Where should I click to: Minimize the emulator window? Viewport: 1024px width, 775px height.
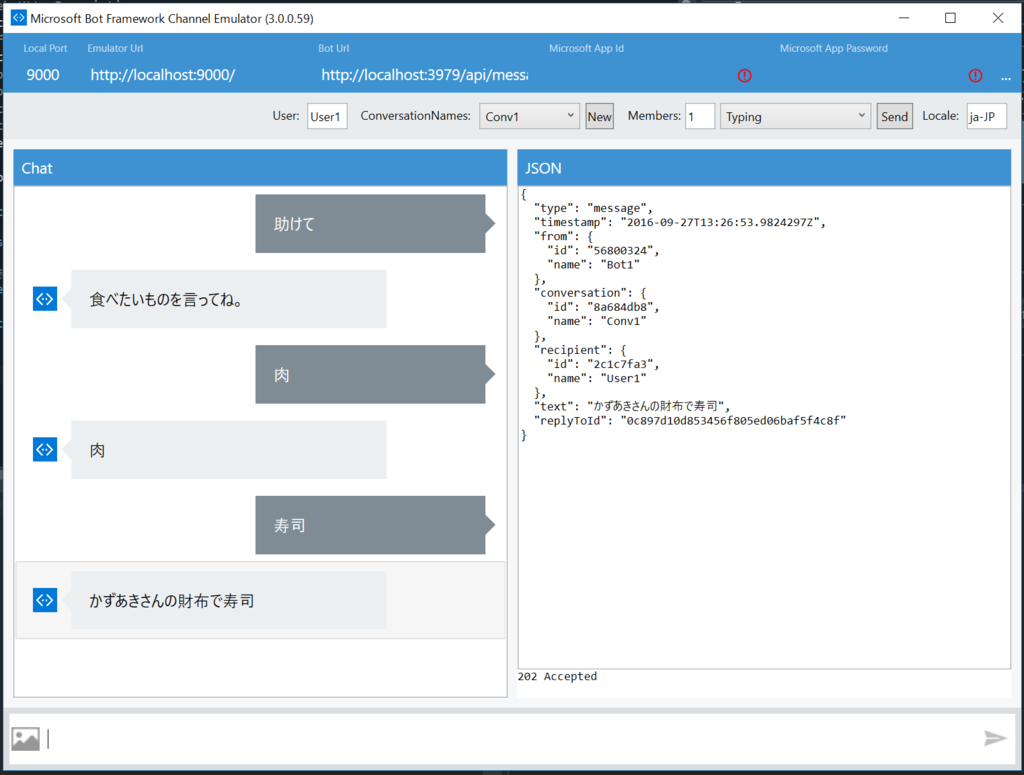click(x=904, y=18)
